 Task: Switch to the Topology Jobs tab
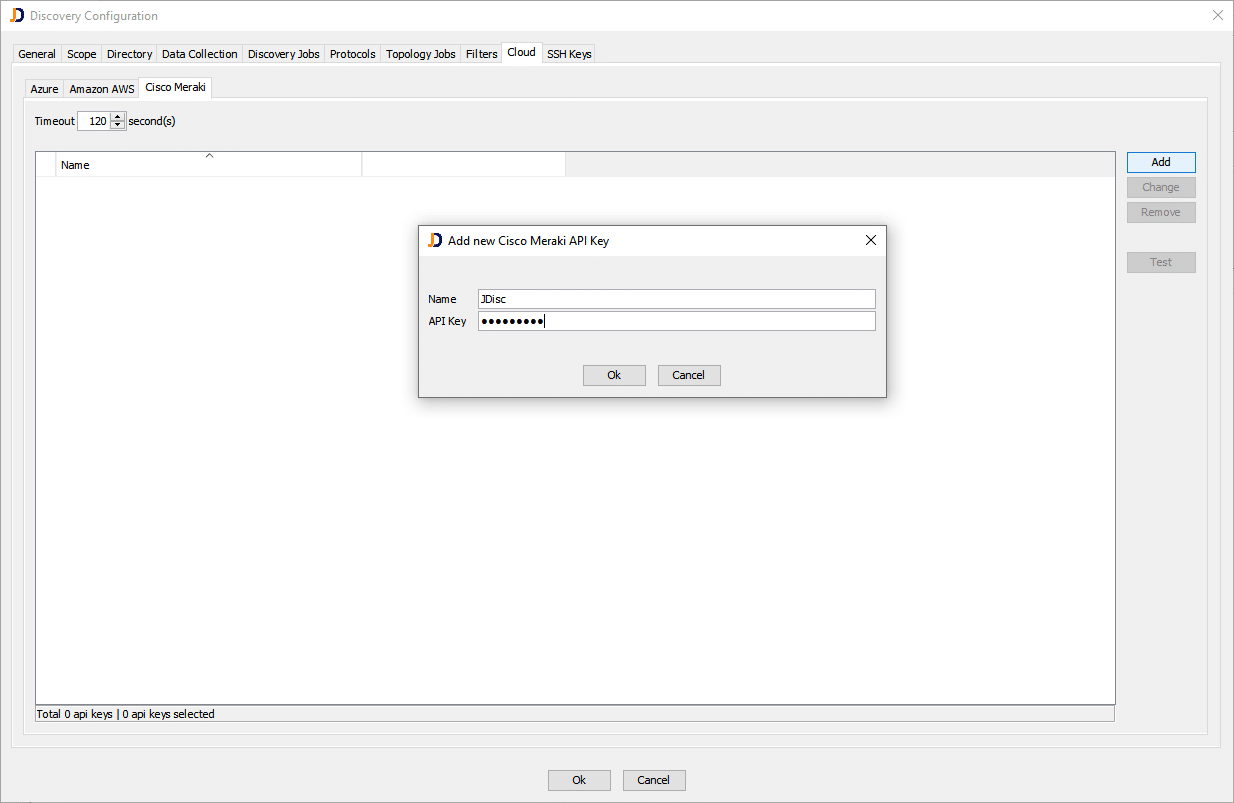420,53
